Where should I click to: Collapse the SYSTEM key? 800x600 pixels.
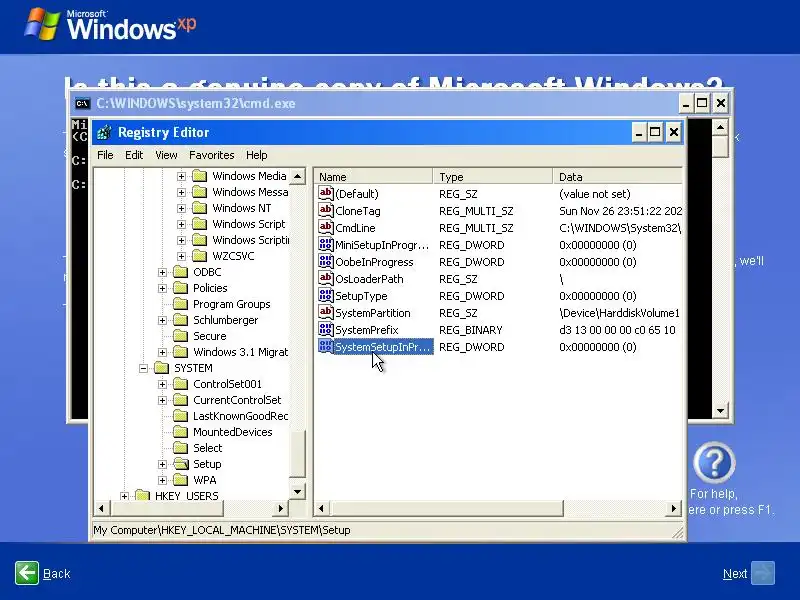click(143, 368)
